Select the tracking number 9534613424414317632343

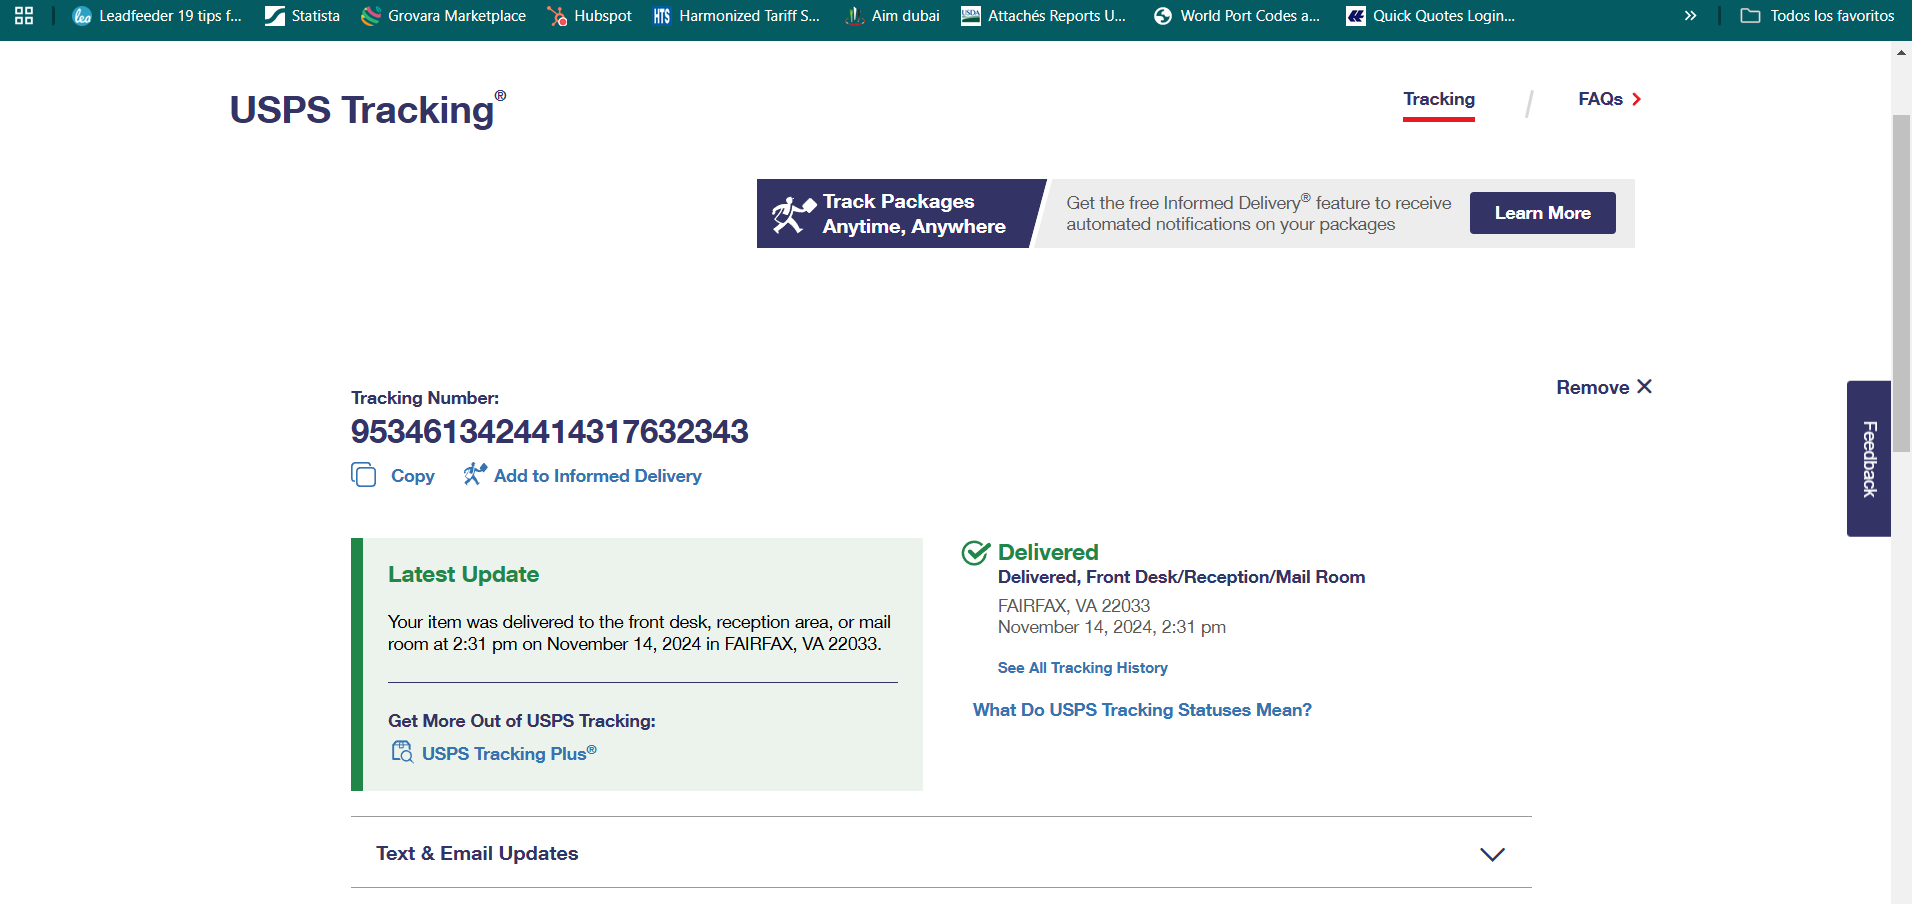(x=549, y=432)
